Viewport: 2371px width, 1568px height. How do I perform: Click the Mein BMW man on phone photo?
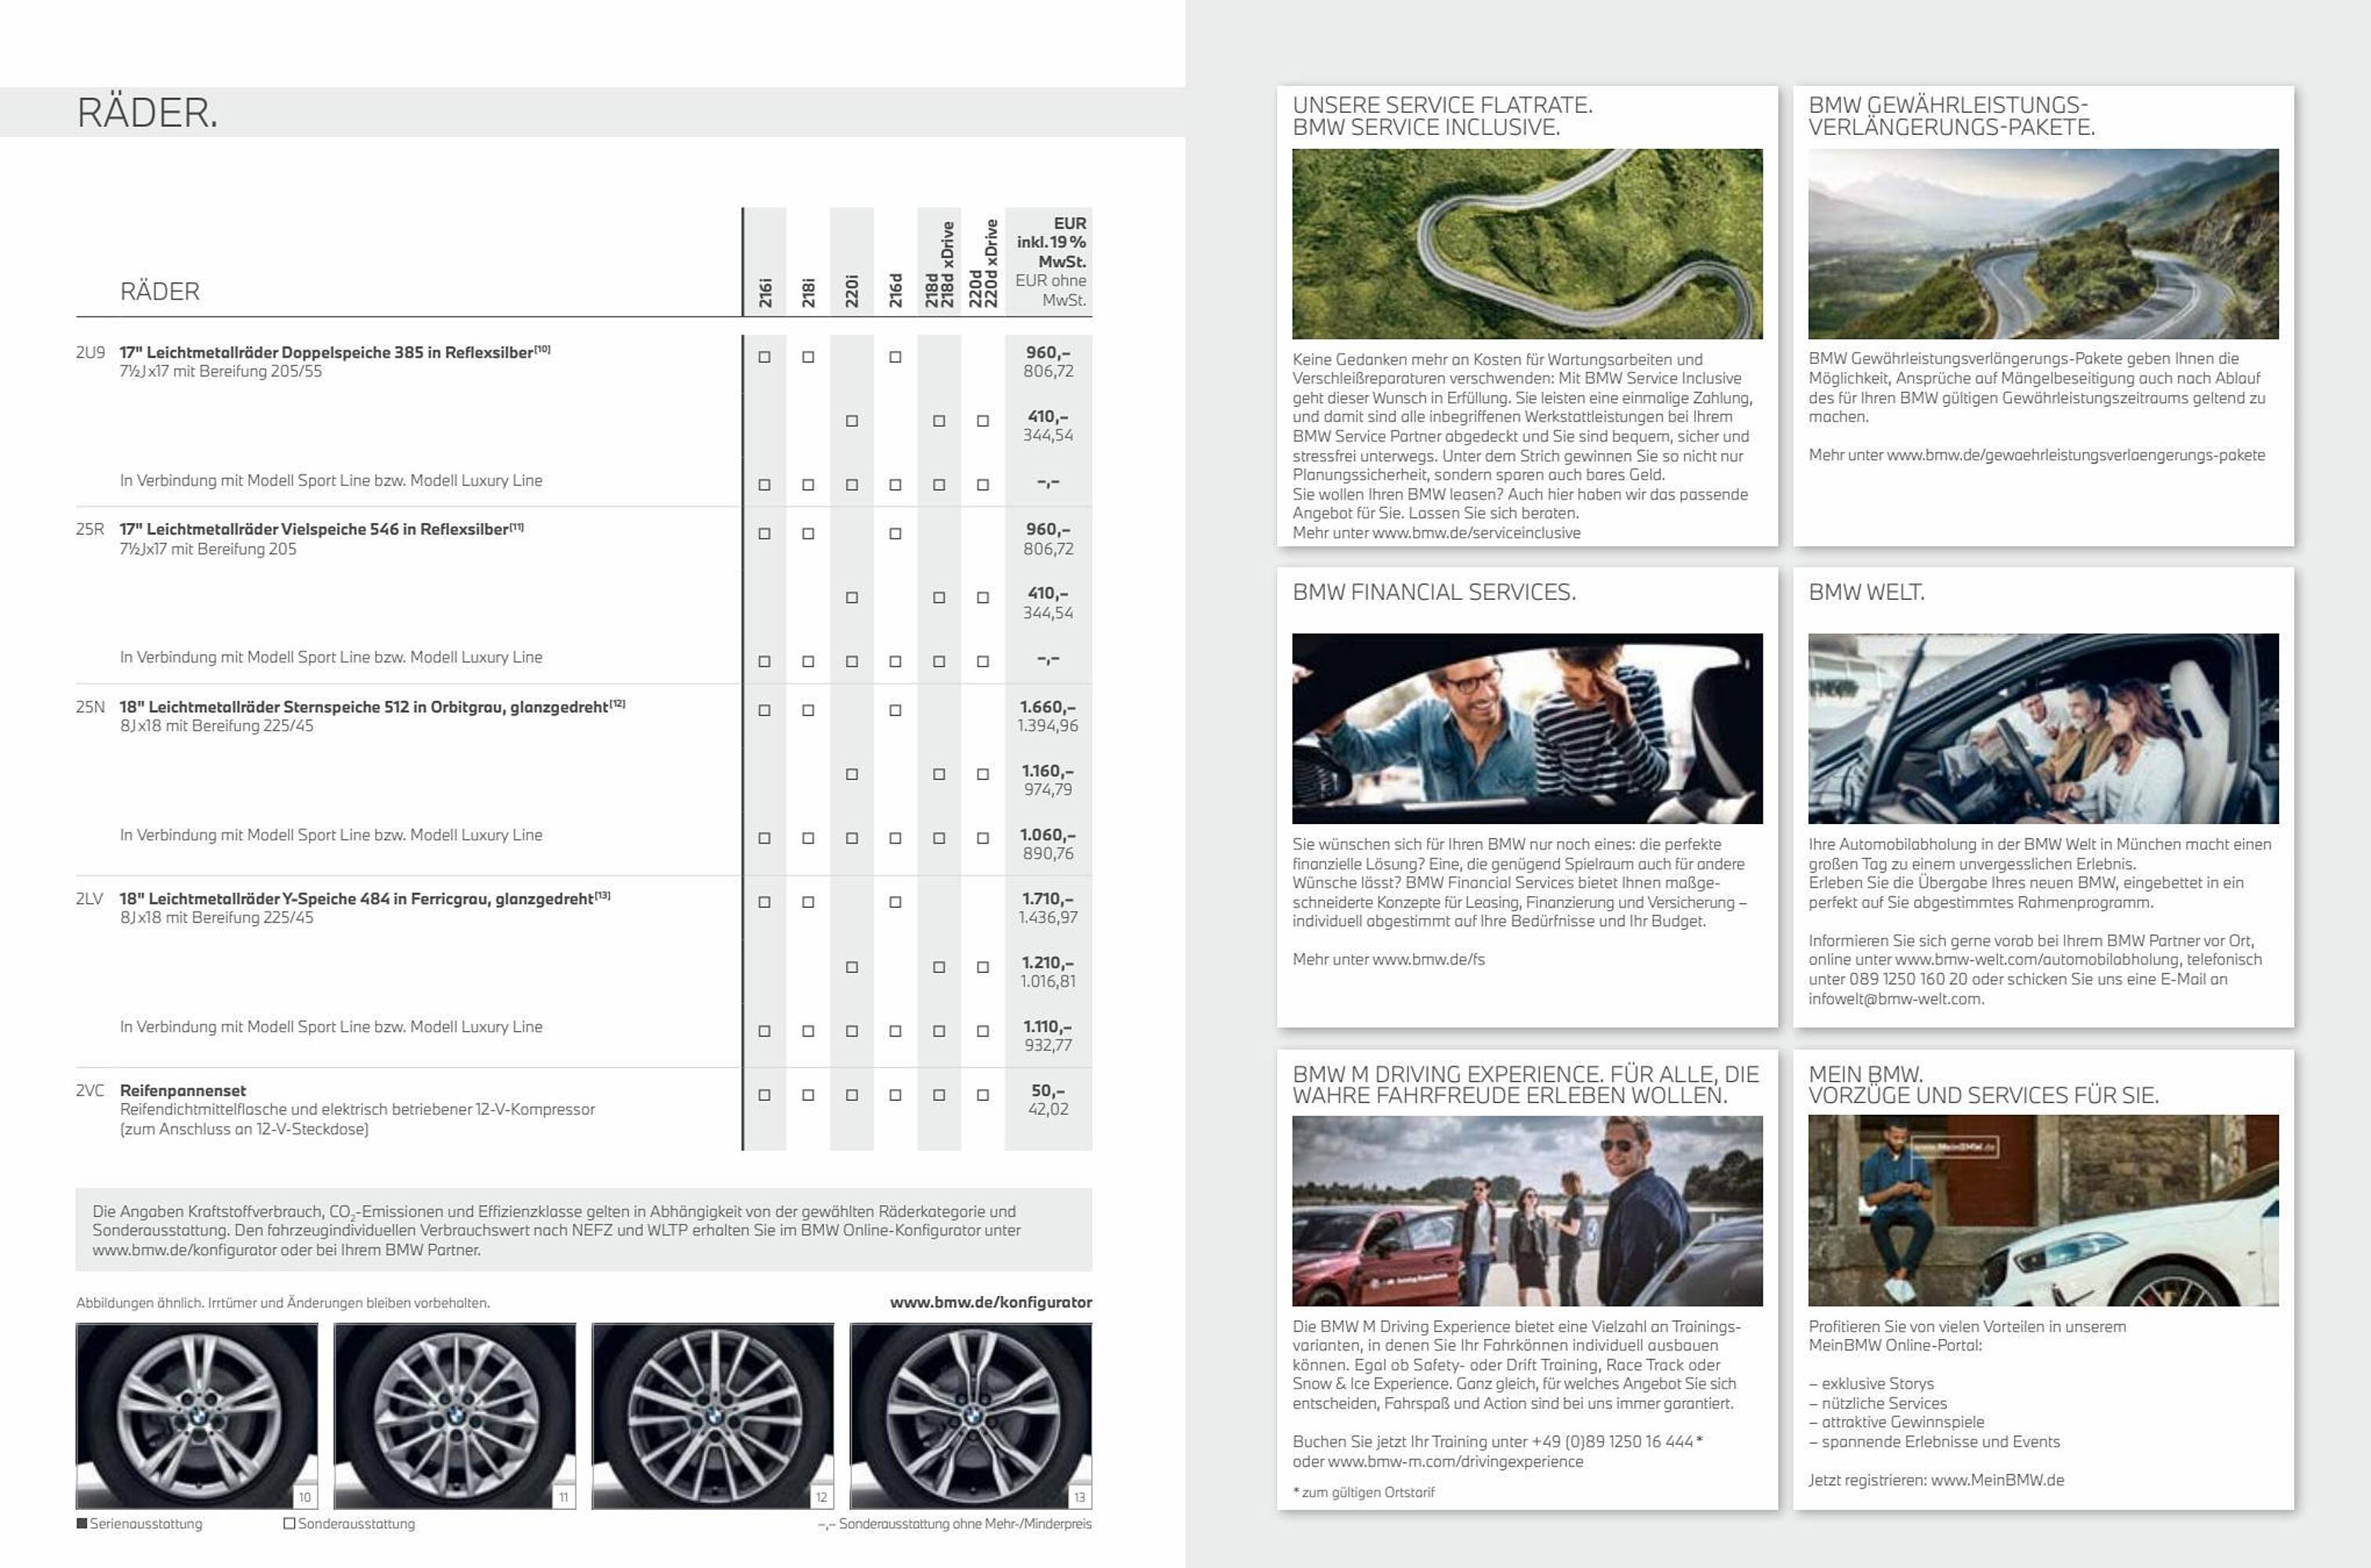(2043, 1211)
